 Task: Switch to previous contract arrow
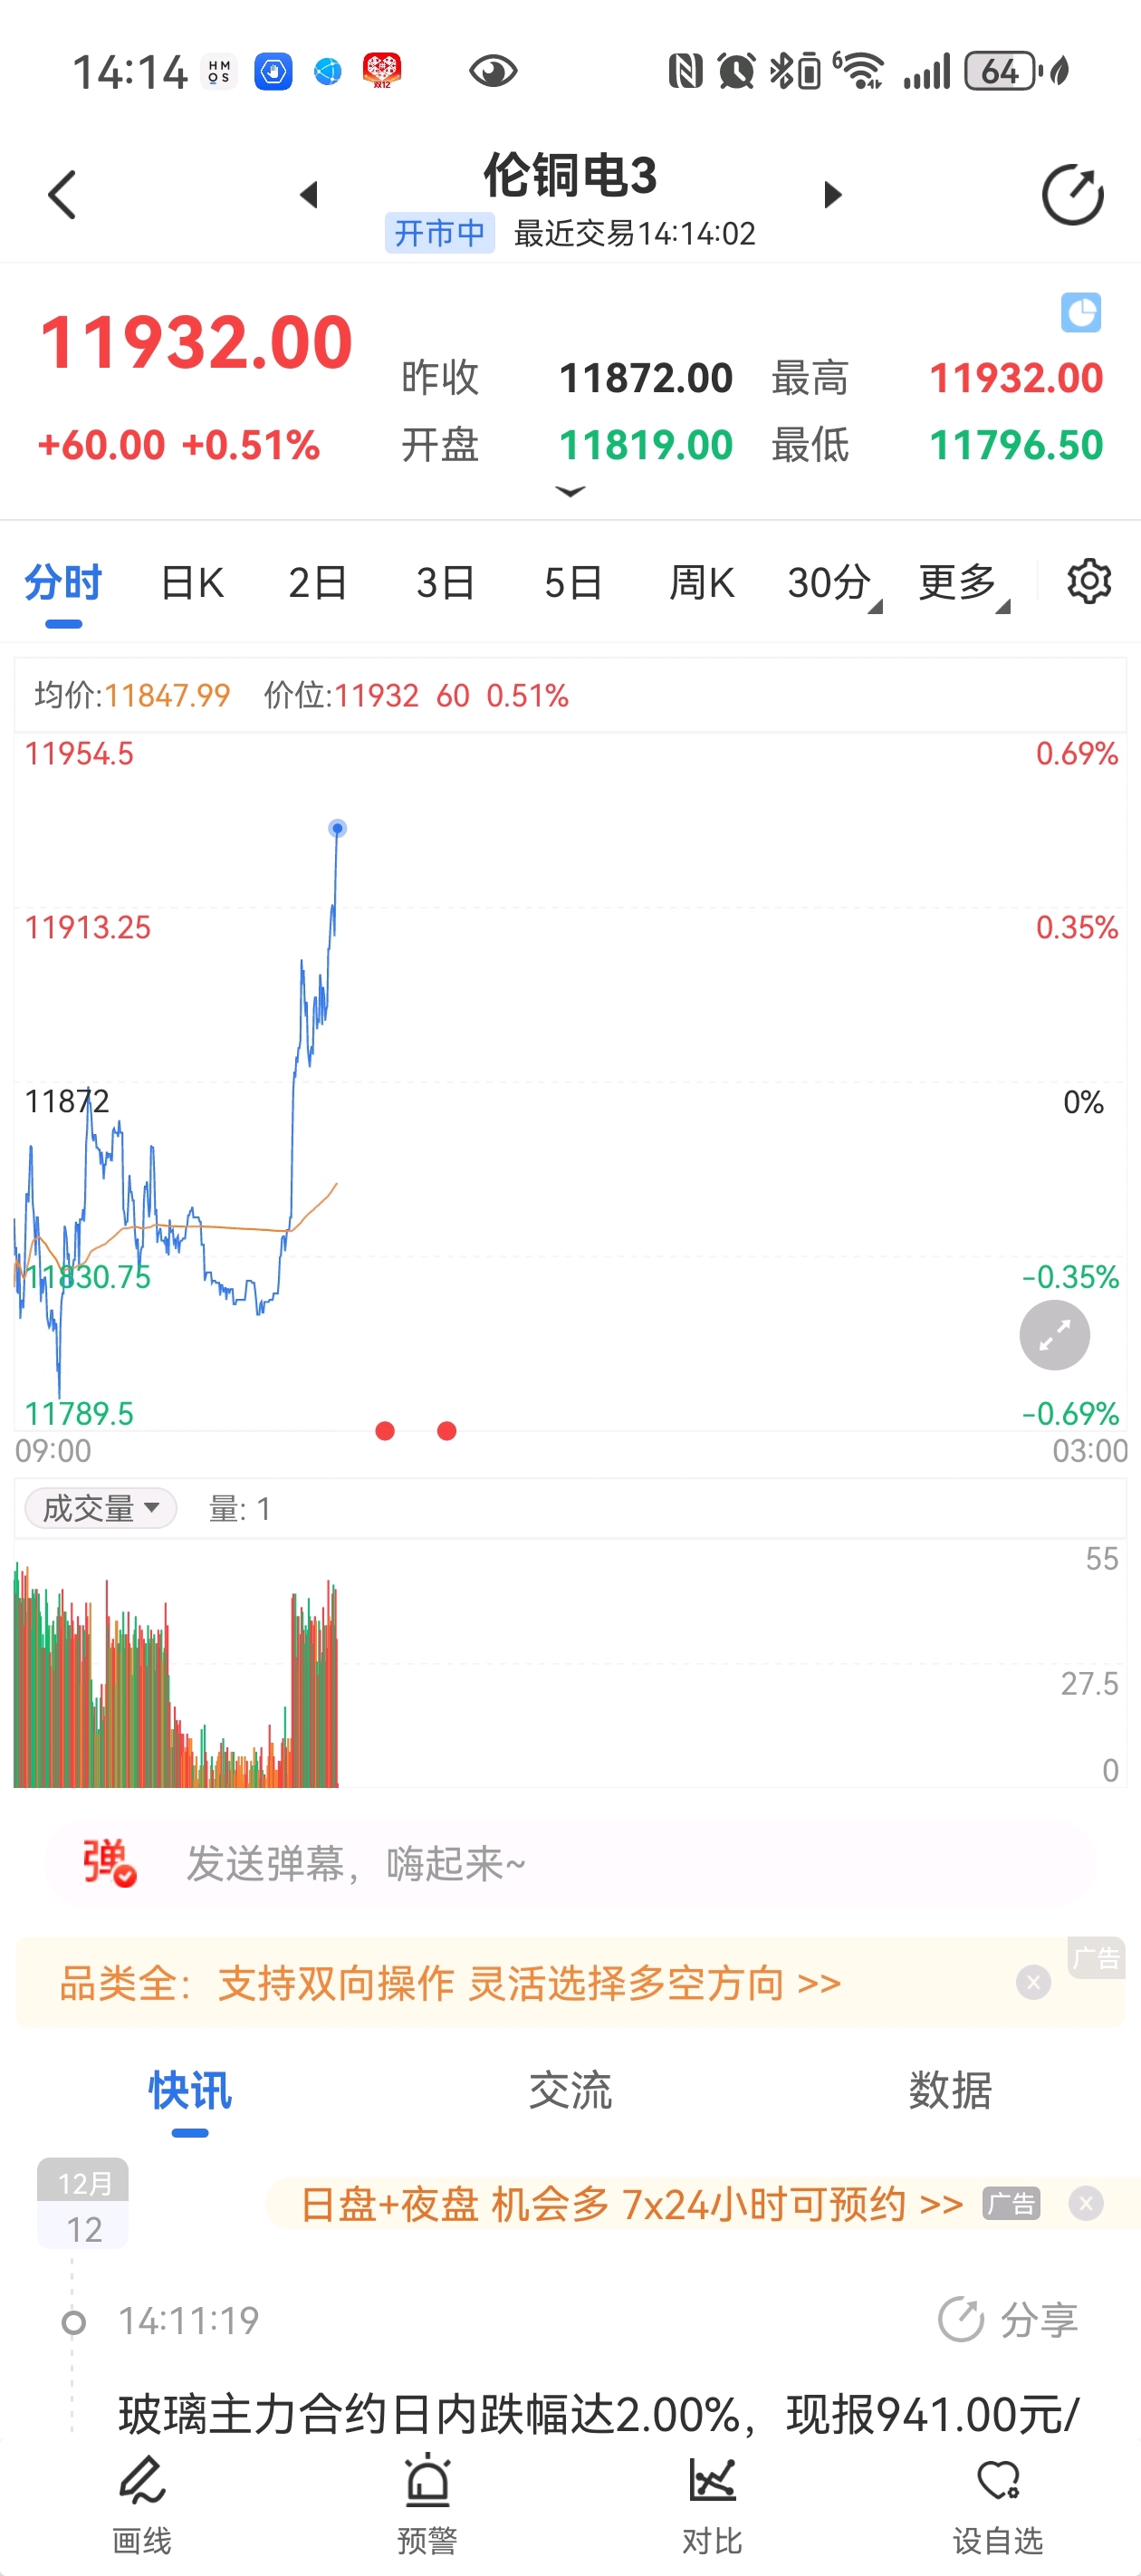pyautogui.click(x=309, y=195)
